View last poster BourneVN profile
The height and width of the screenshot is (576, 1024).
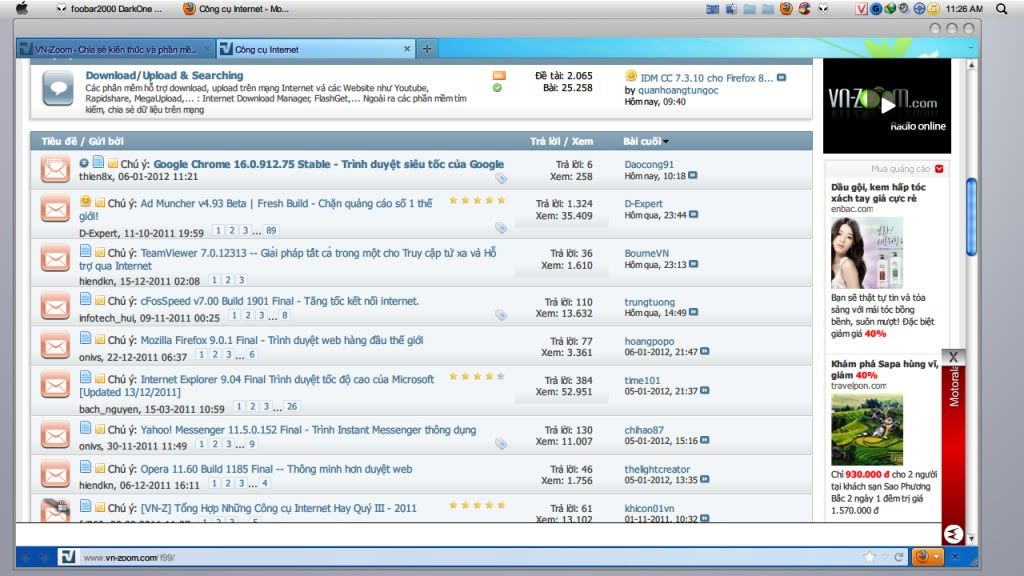[x=647, y=253]
